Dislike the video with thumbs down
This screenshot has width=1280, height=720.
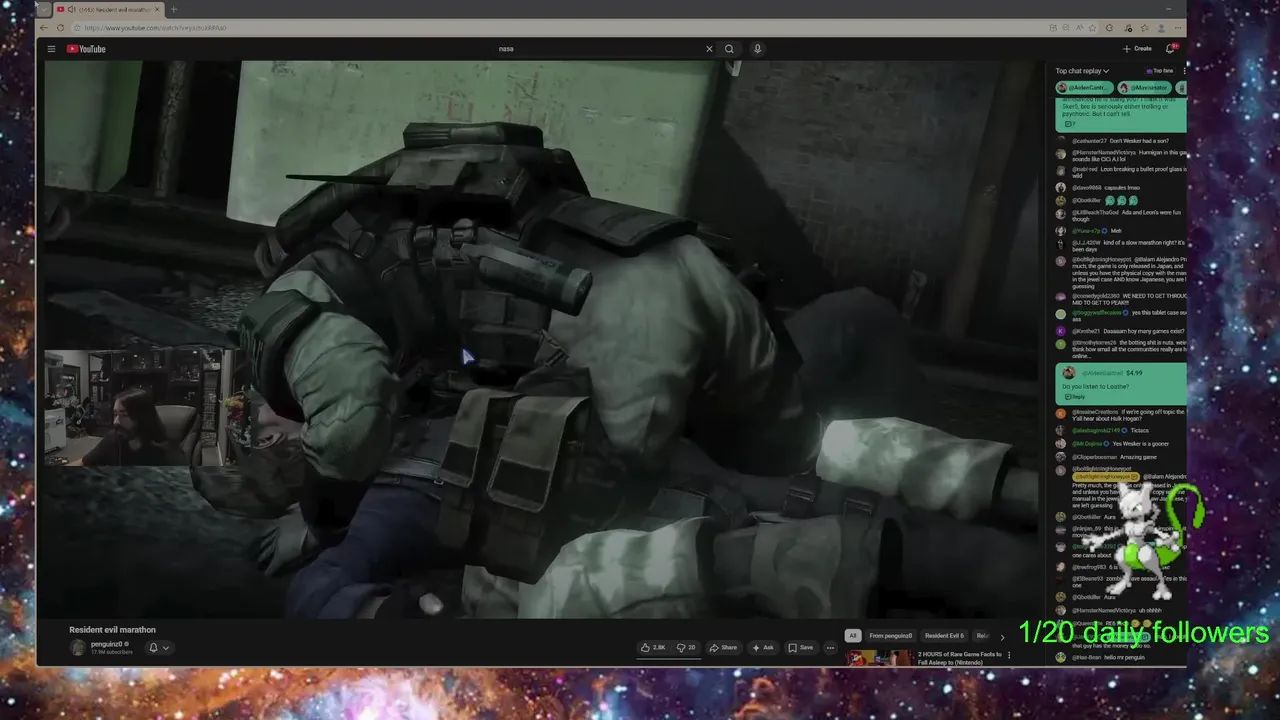(x=686, y=648)
